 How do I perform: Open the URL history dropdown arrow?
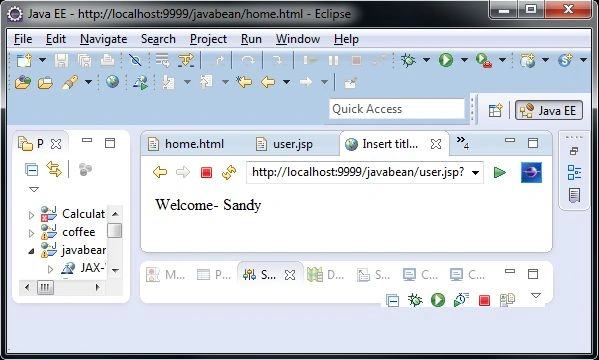(x=476, y=173)
